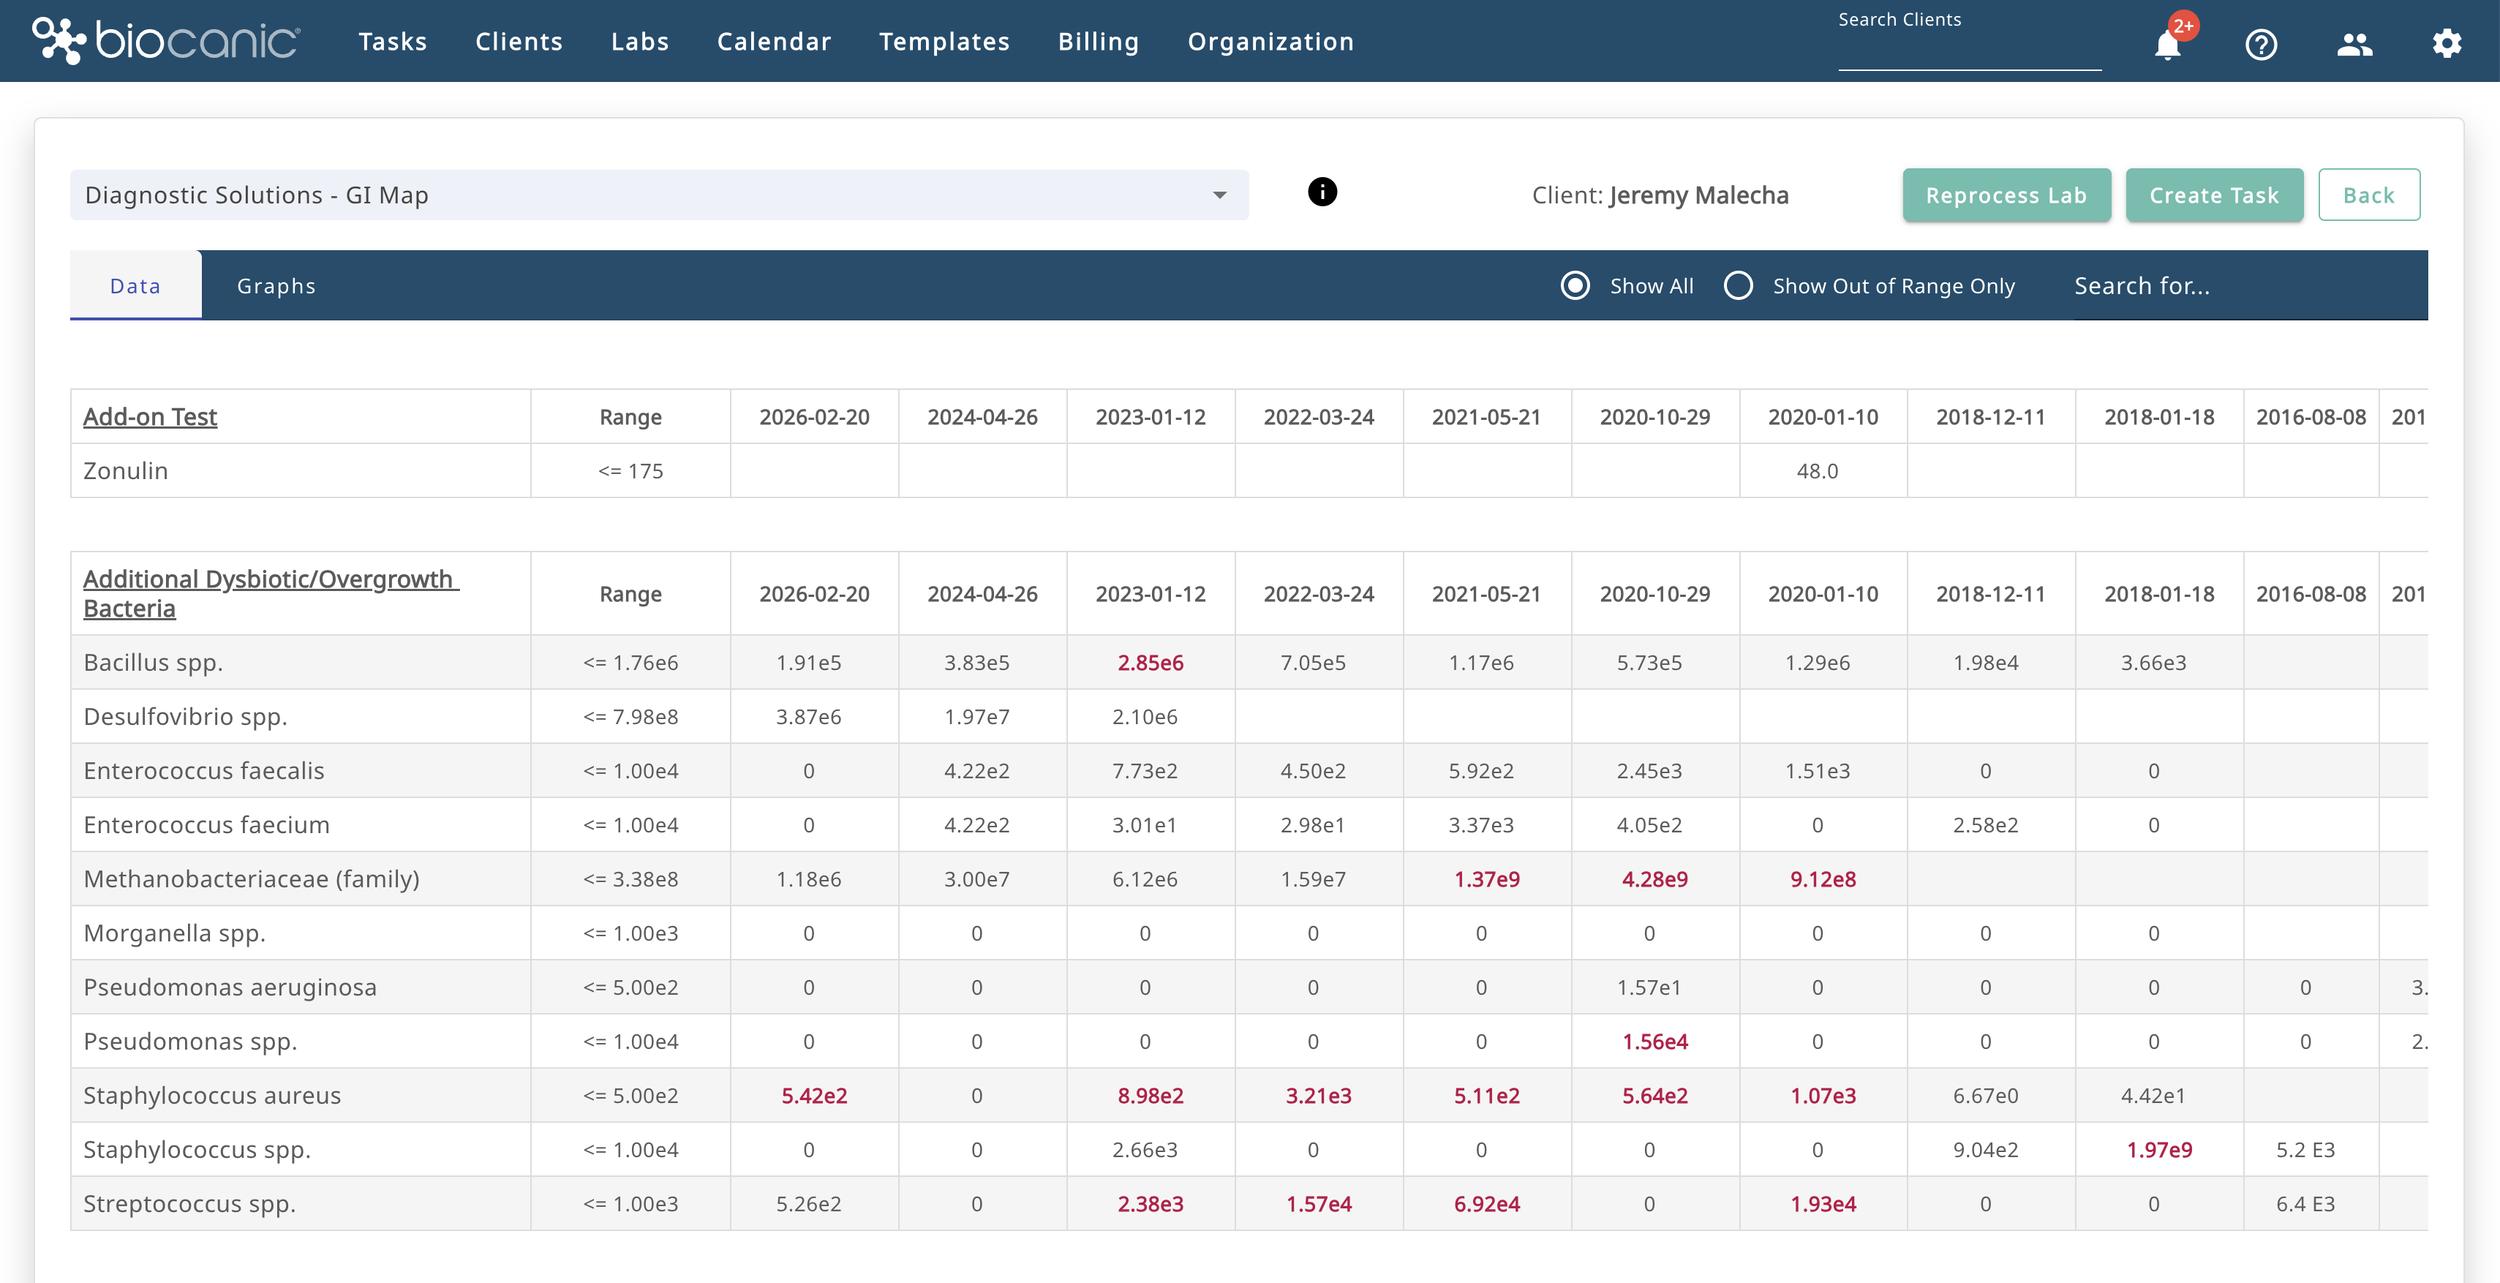Select Show Out of Range Only
Image resolution: width=2500 pixels, height=1283 pixels.
1738,286
